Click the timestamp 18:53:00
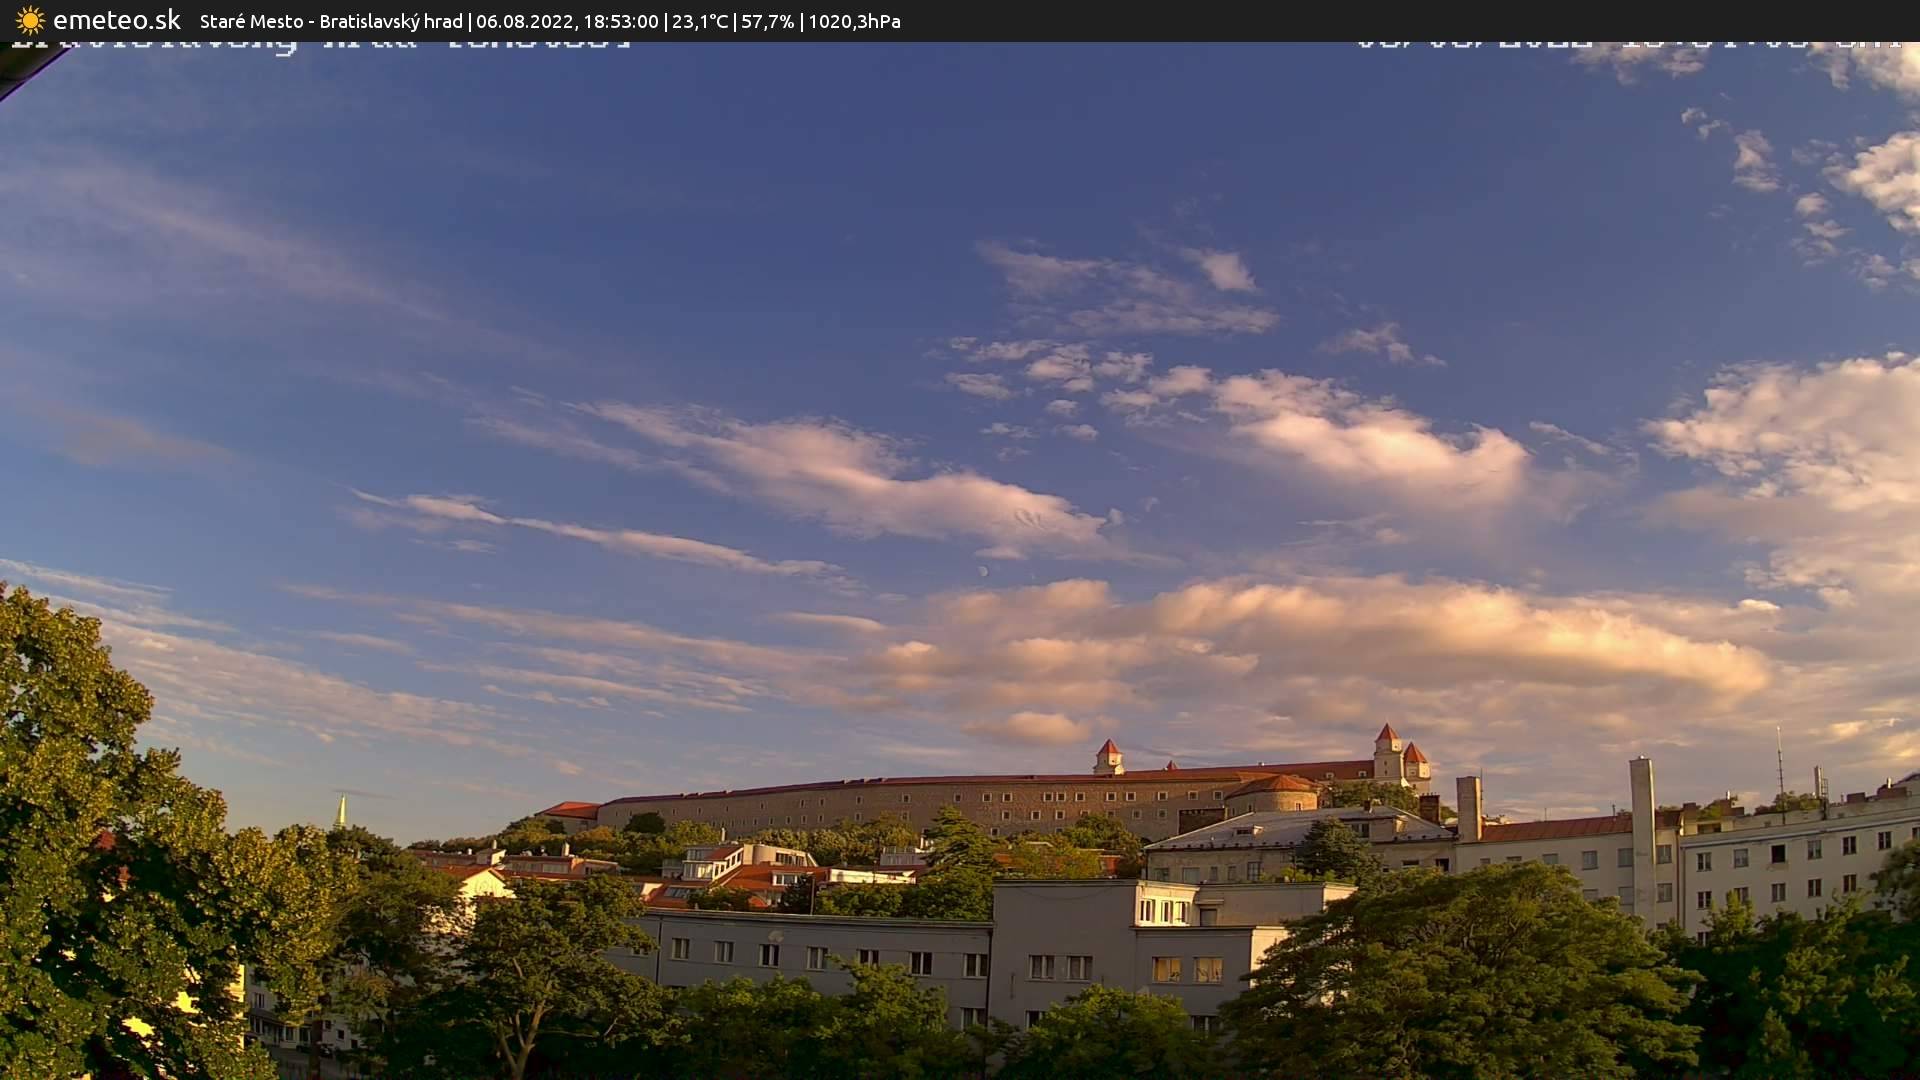Viewport: 1920px width, 1080px height. (x=620, y=21)
